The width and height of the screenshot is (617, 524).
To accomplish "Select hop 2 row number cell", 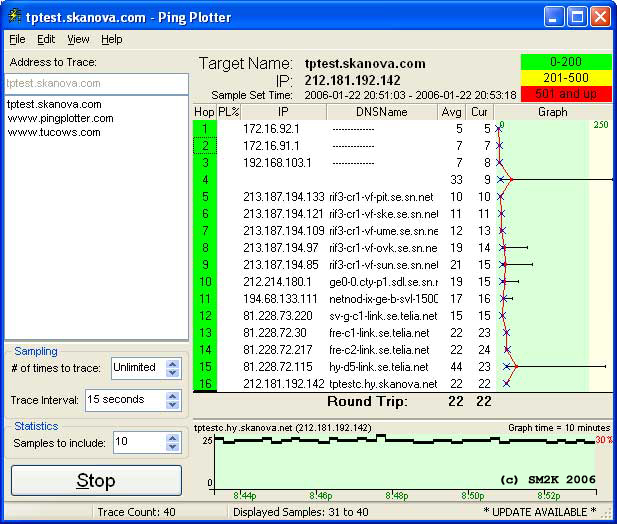I will 205,146.
